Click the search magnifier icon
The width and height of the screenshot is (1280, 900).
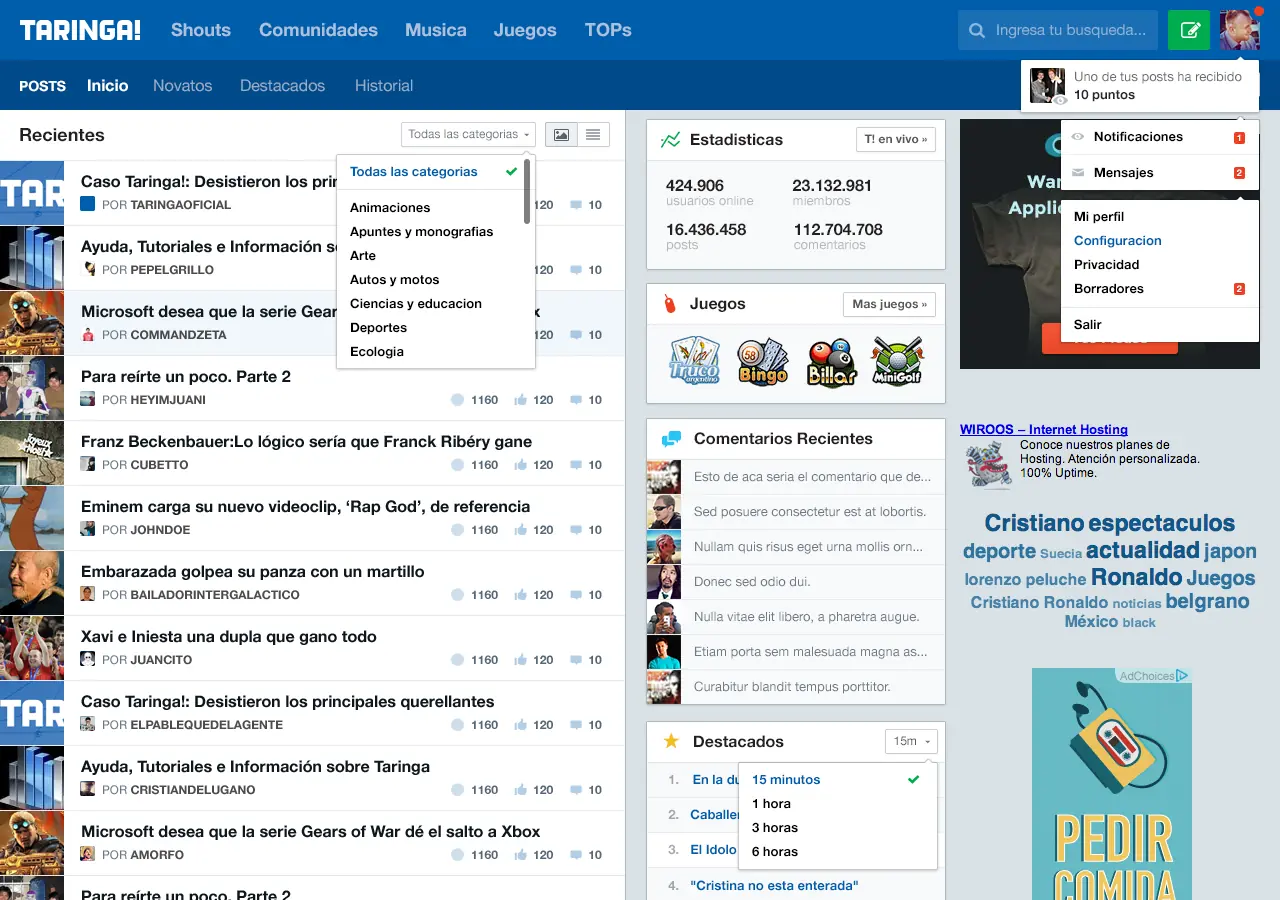977,31
